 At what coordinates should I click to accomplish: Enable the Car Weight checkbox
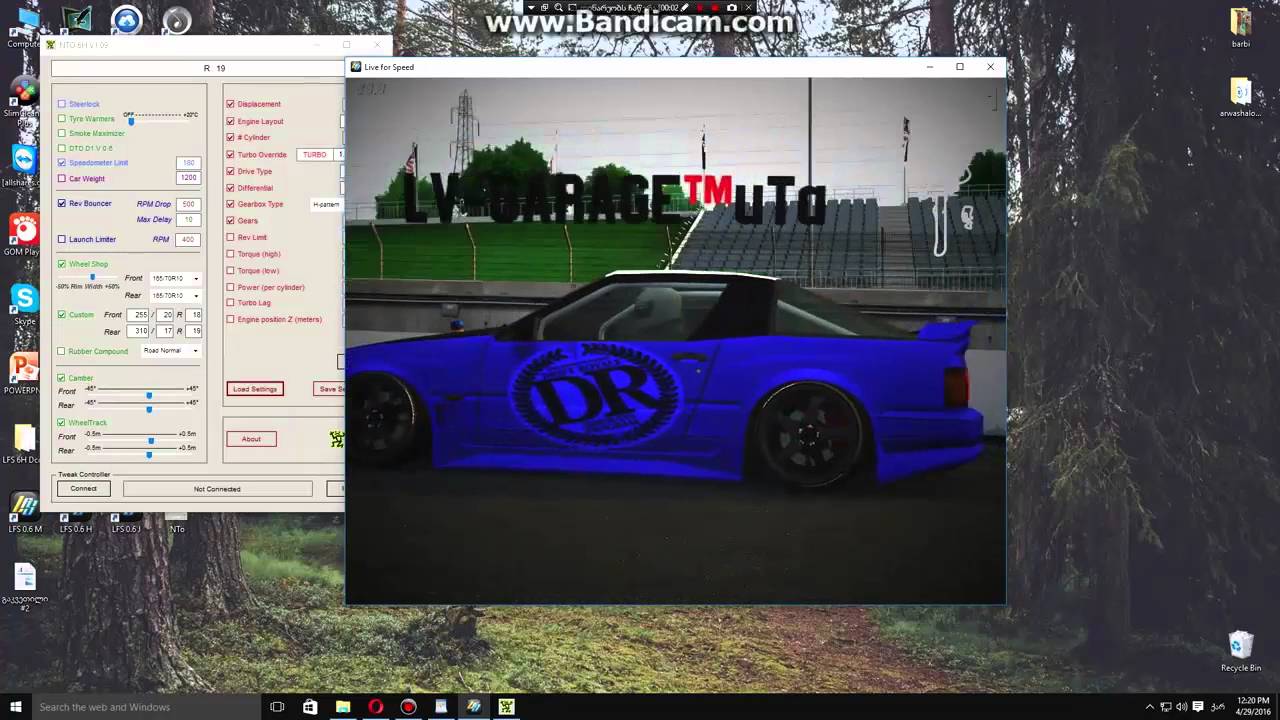pos(61,179)
